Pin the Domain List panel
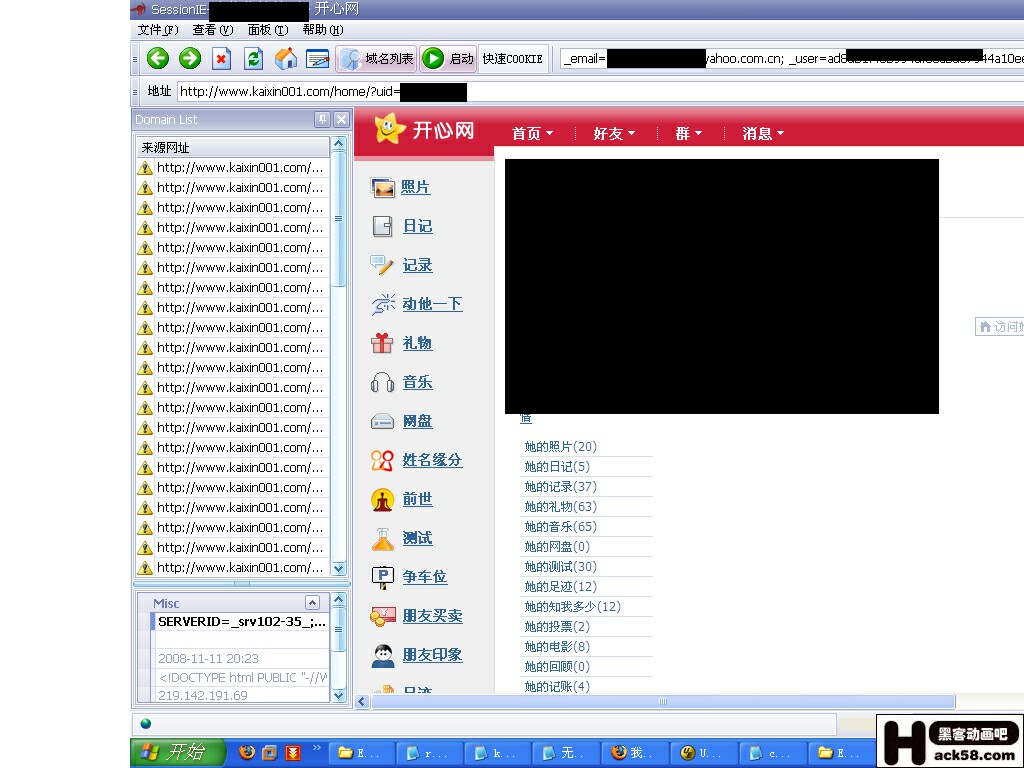The width and height of the screenshot is (1024, 768). (322, 119)
